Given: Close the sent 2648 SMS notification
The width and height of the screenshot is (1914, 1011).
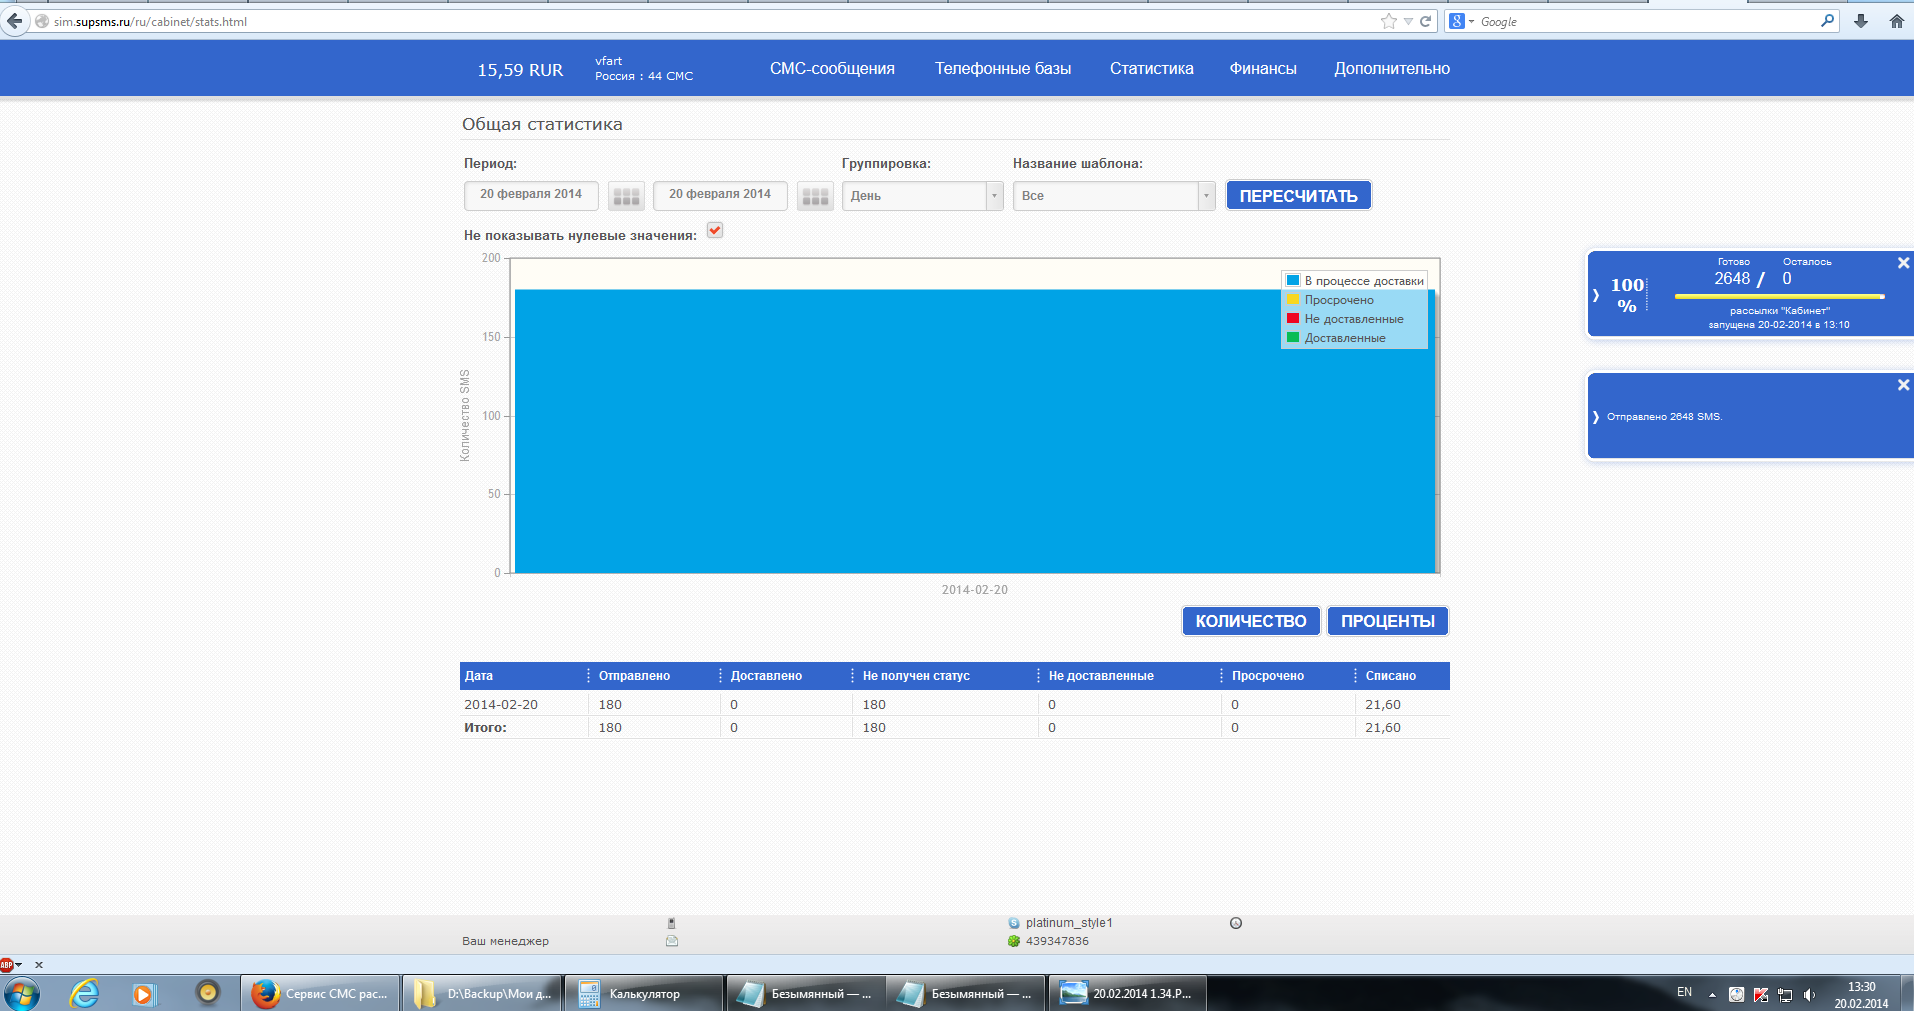Looking at the screenshot, I should pos(1903,385).
